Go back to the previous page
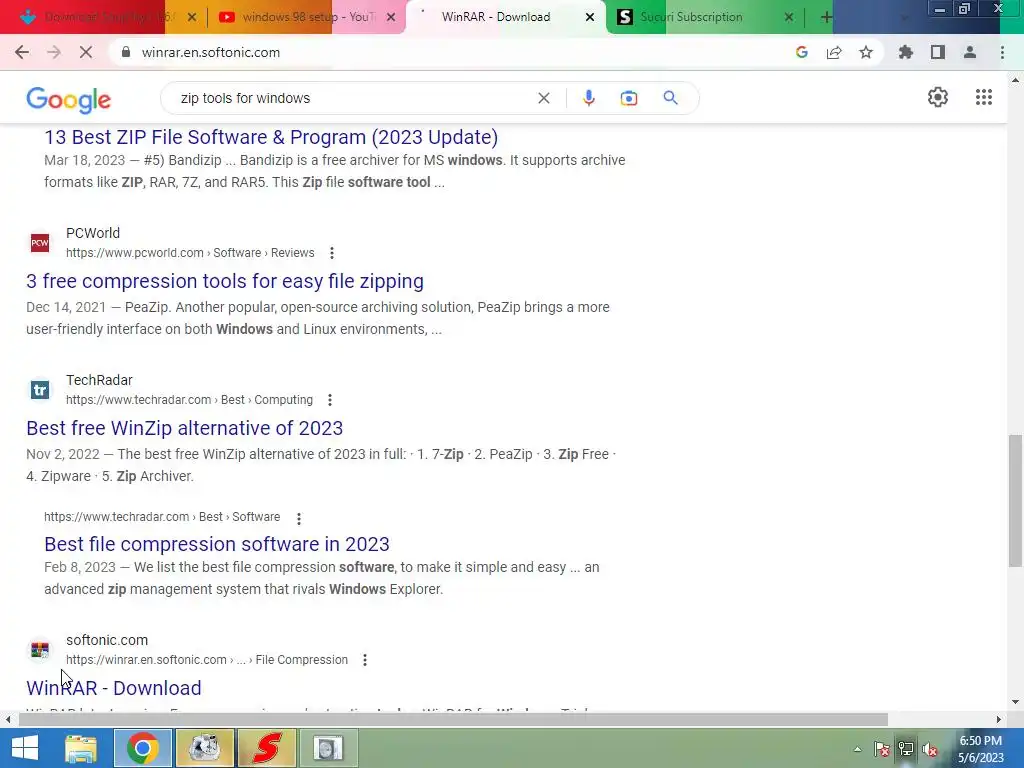The width and height of the screenshot is (1024, 768). 22,52
